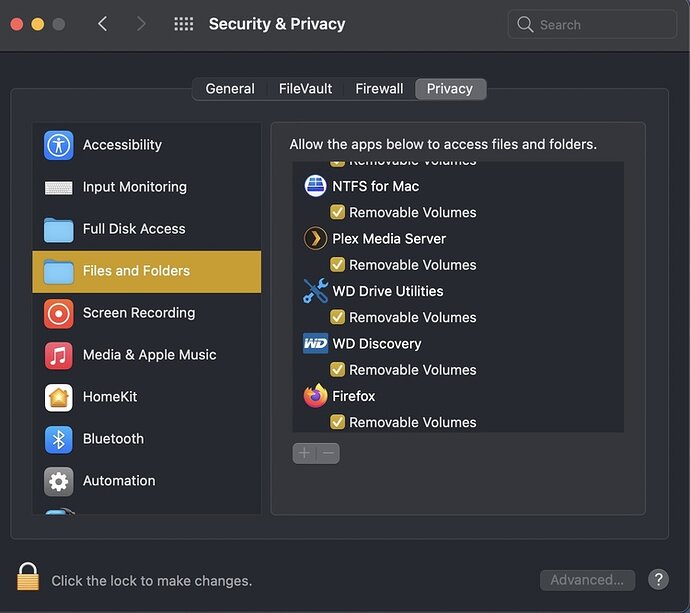Uncheck Removable Volumes under WD Discovery
This screenshot has height=613, width=690.
(x=337, y=370)
